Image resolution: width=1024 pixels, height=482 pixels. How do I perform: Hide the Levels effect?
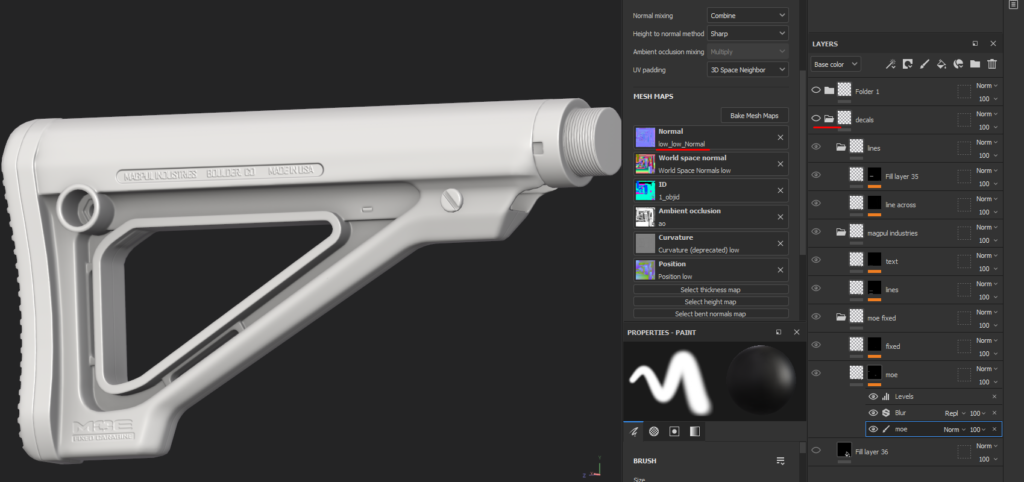873,396
